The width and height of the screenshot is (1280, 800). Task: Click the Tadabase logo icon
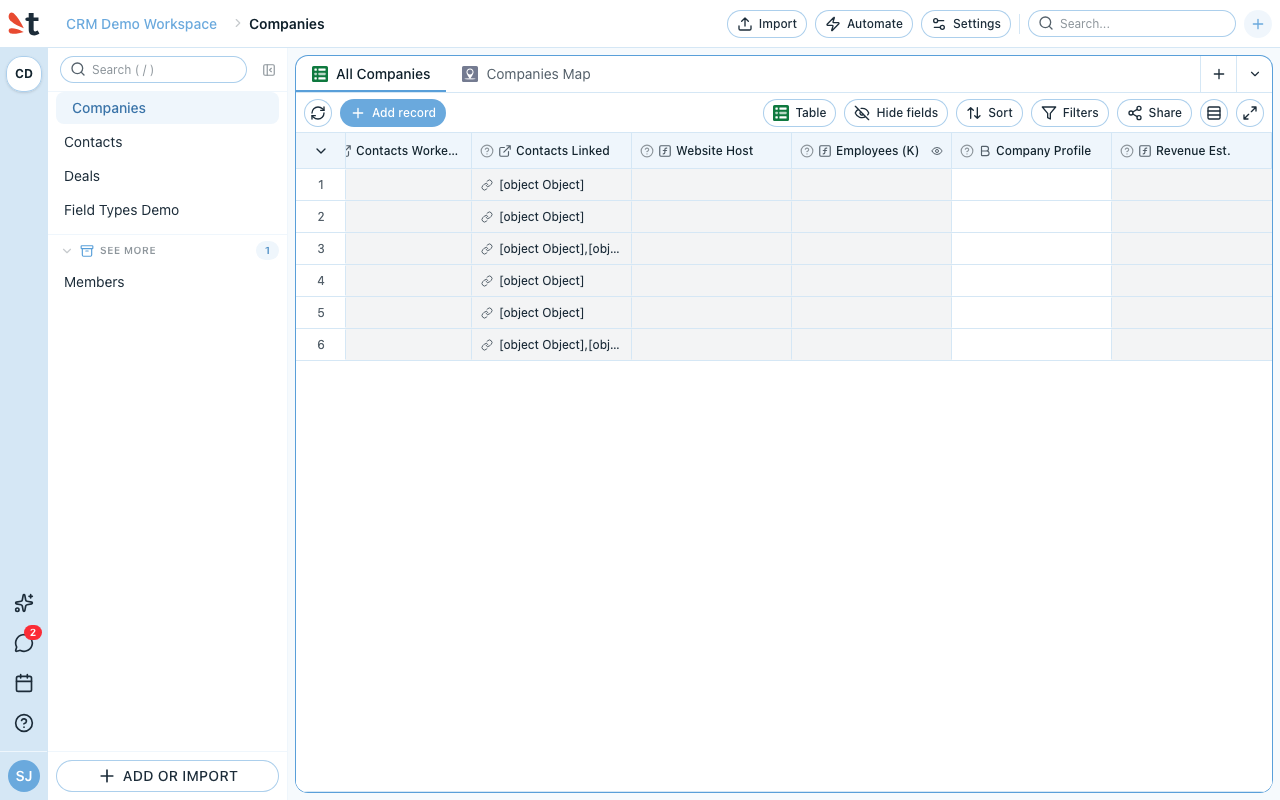pos(24,24)
